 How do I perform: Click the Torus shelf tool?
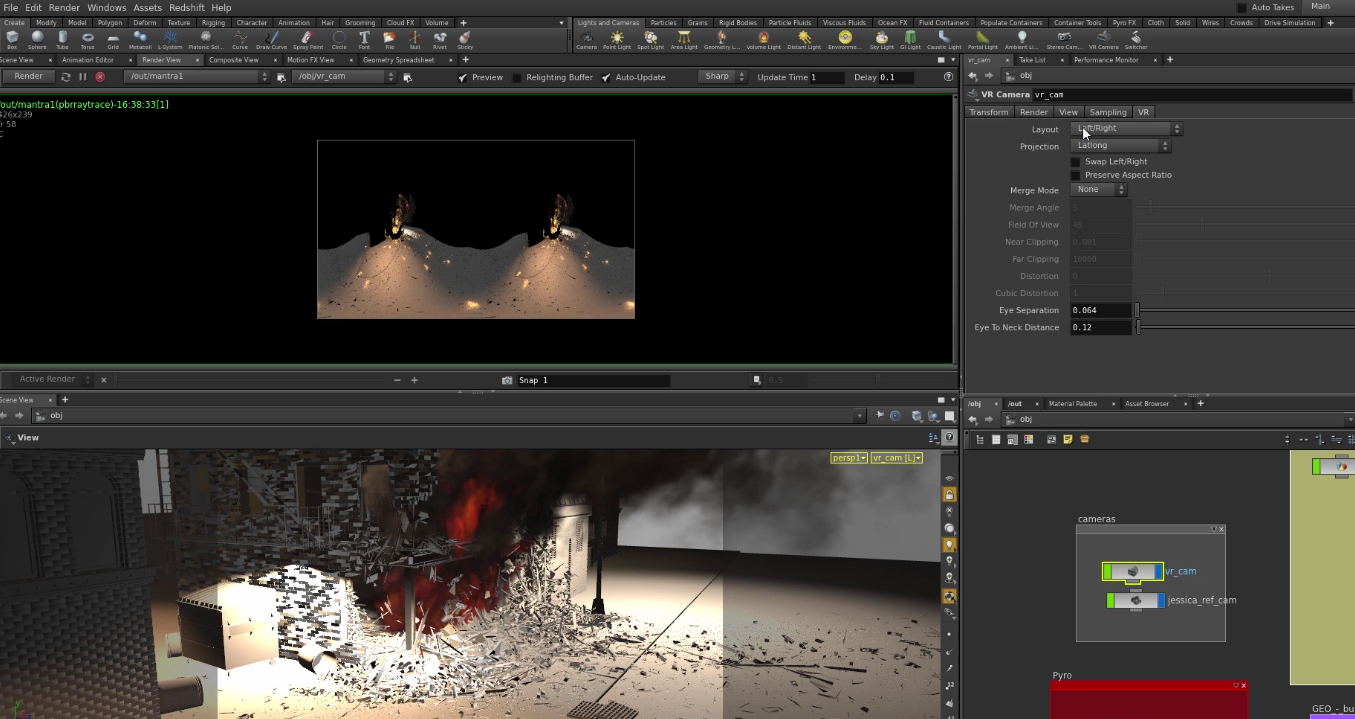[x=87, y=40]
